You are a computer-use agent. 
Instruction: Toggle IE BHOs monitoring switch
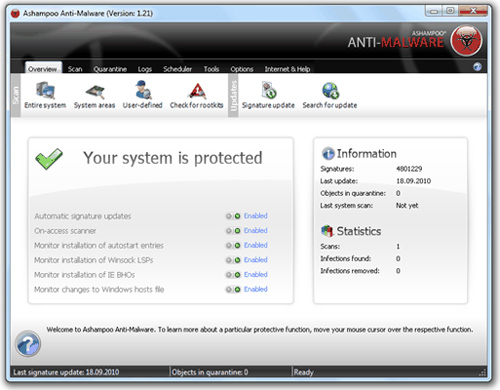233,275
